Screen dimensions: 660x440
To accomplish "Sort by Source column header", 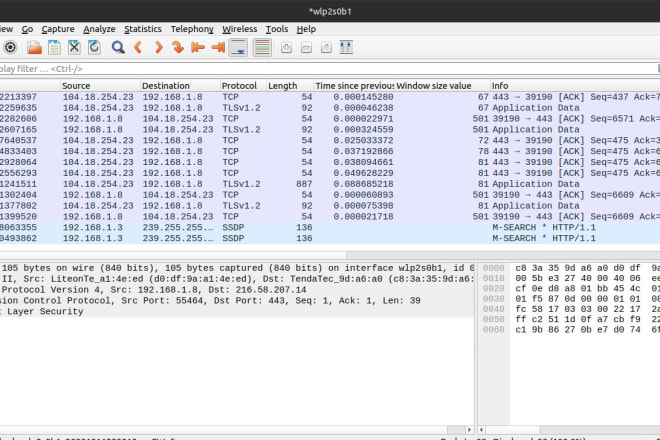I will click(x=100, y=85).
